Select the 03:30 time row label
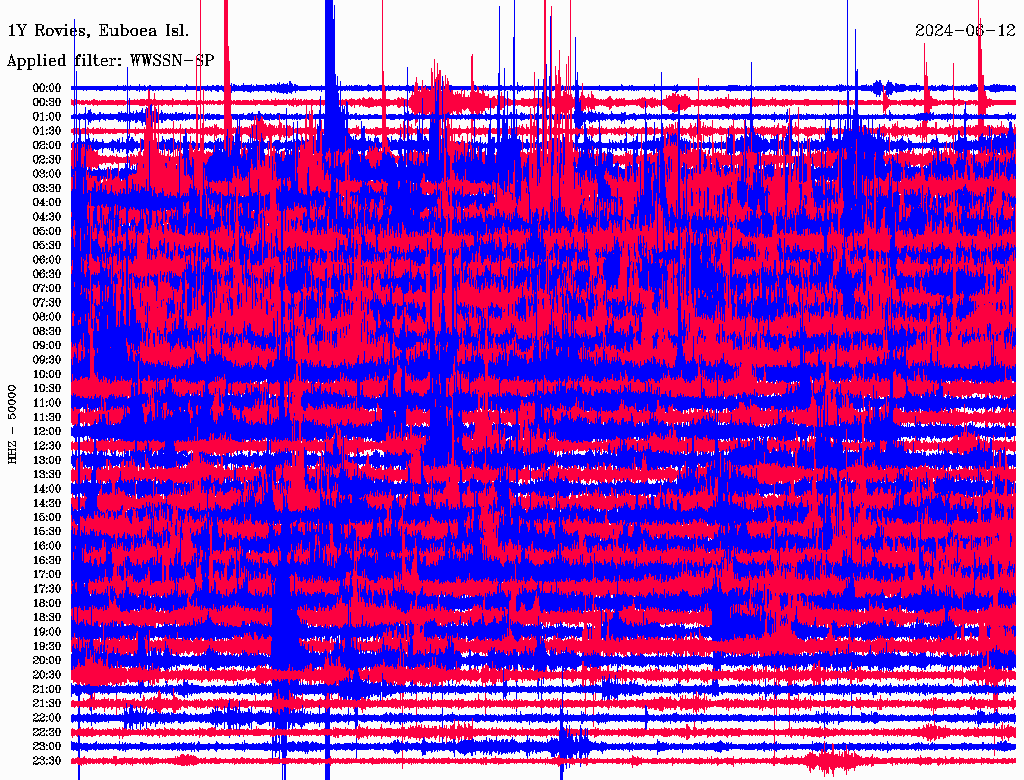This screenshot has width=1024, height=780. (x=47, y=188)
